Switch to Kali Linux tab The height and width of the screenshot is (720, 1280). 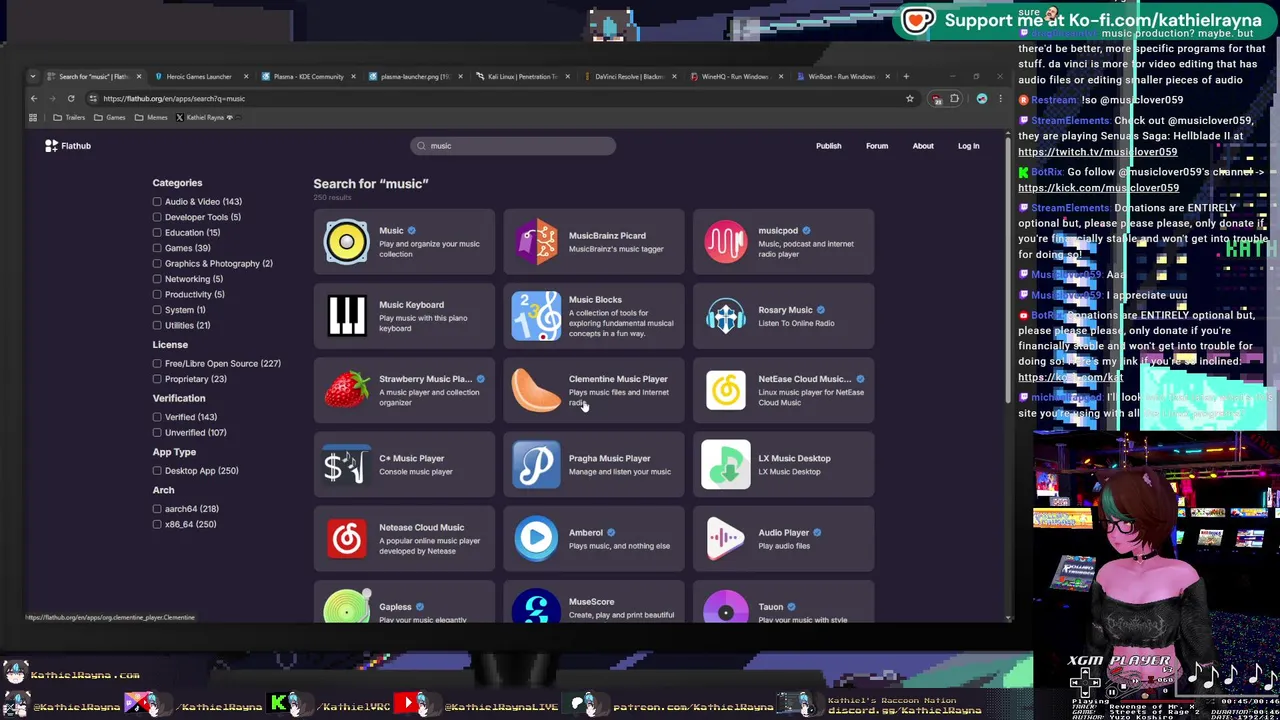point(522,76)
